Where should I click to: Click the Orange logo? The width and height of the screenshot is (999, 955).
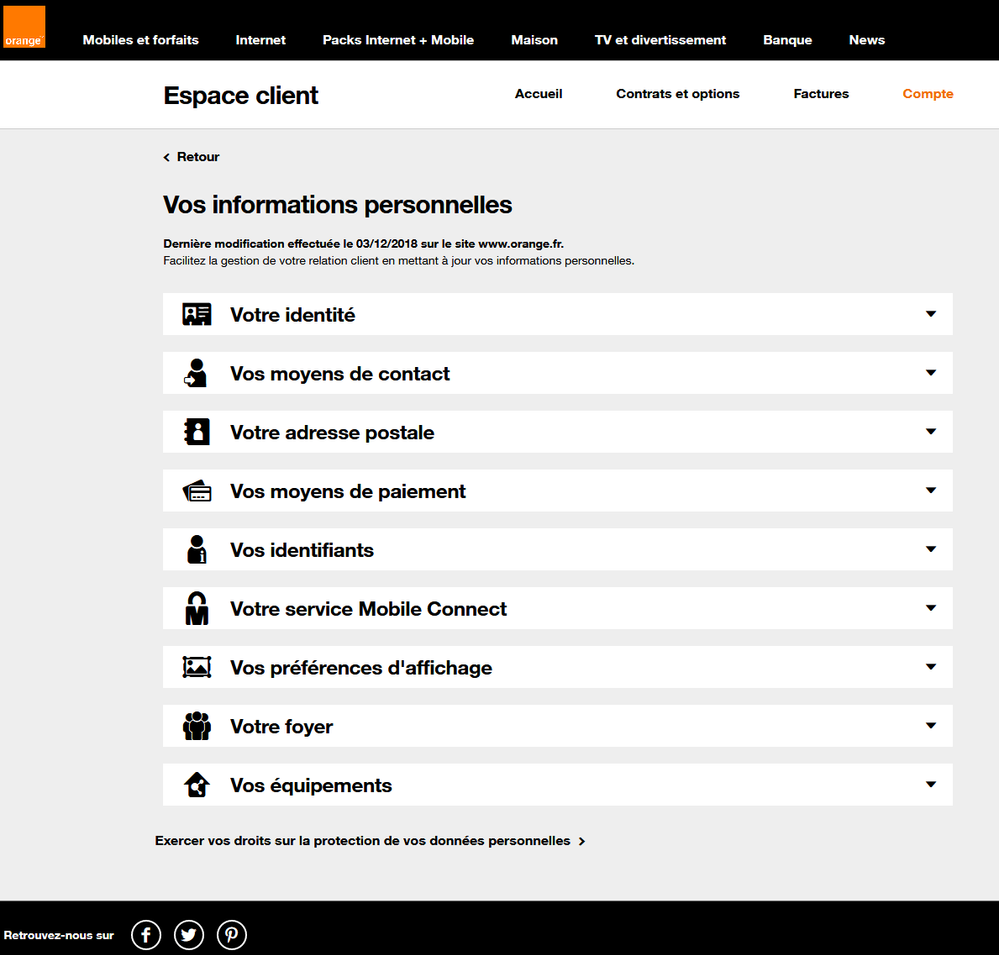[24, 27]
